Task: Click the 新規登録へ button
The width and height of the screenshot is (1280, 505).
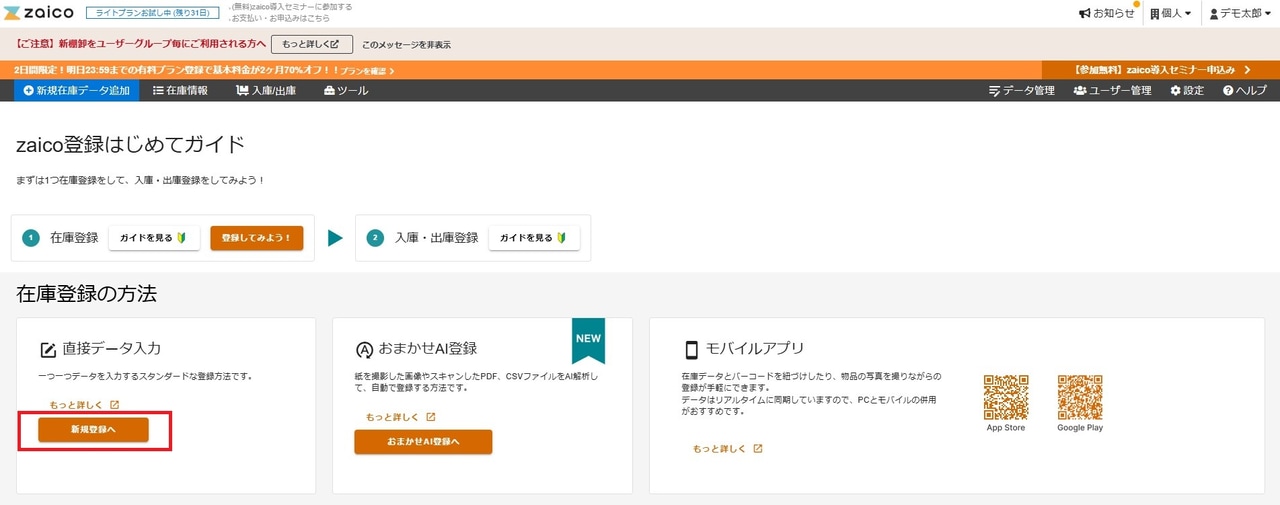Action: [x=93, y=429]
